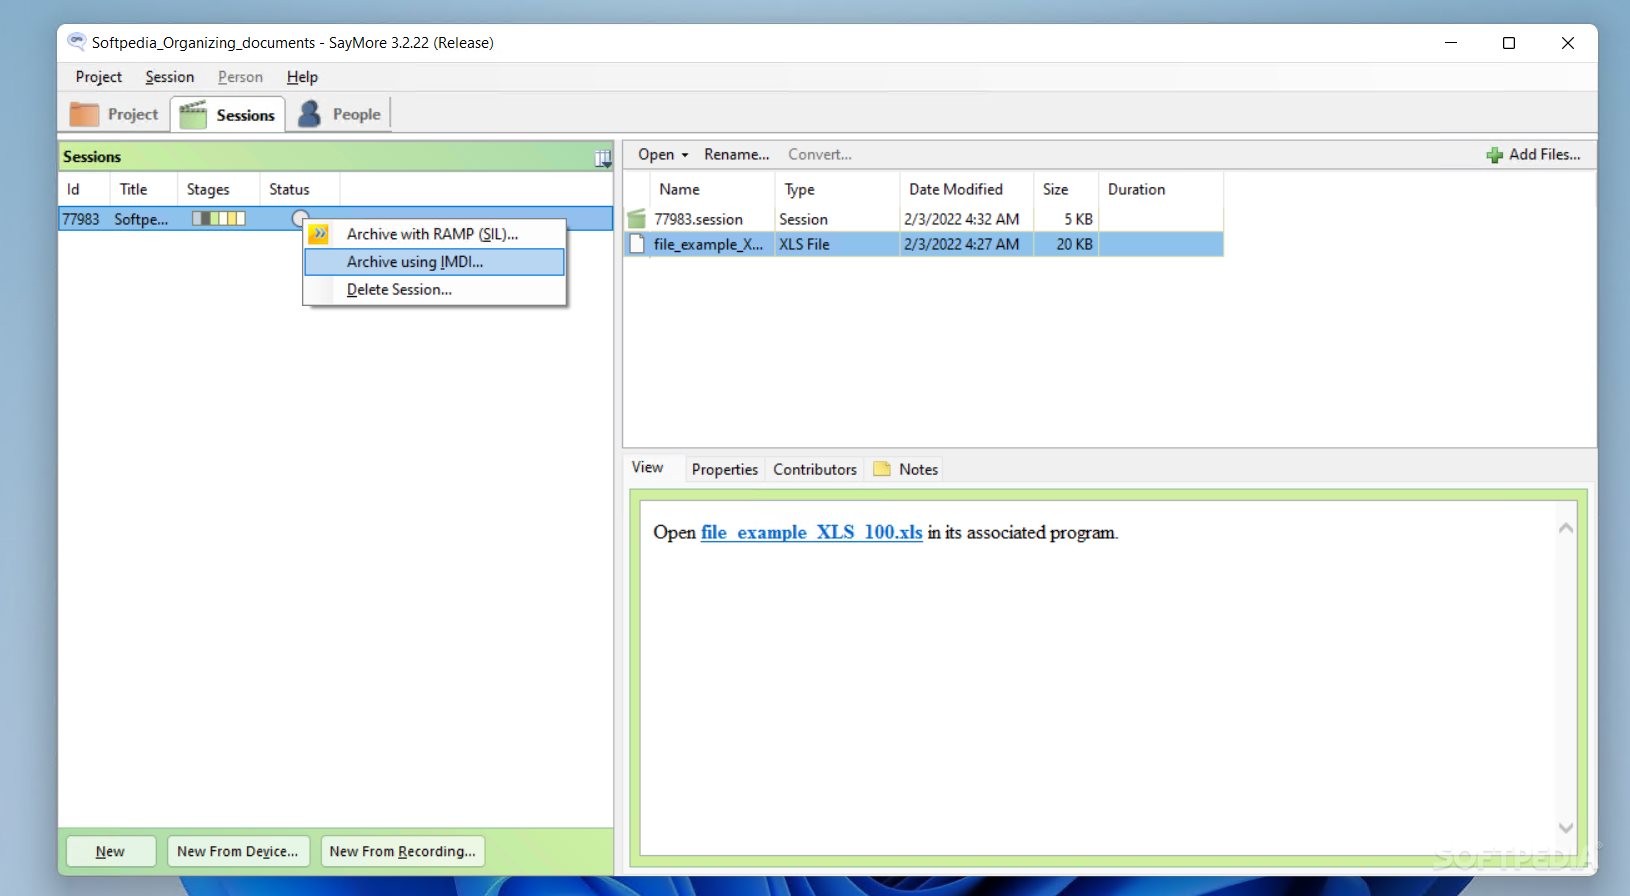
Task: Open the Help menu
Action: (302, 77)
